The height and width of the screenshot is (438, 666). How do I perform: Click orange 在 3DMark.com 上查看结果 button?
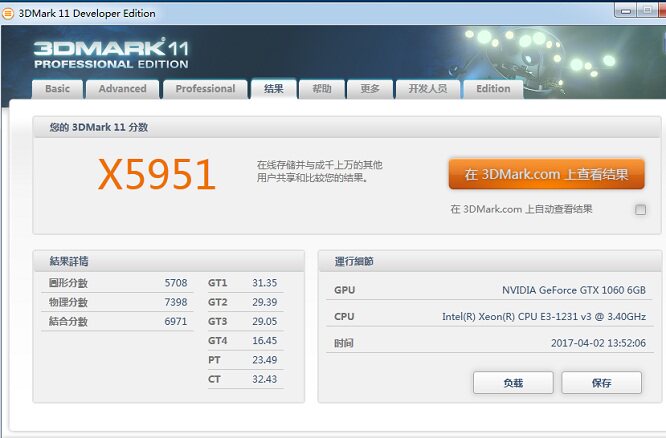click(x=546, y=174)
